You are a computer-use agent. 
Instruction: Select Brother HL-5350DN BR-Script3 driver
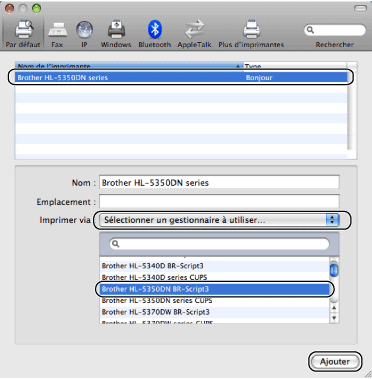pos(214,289)
